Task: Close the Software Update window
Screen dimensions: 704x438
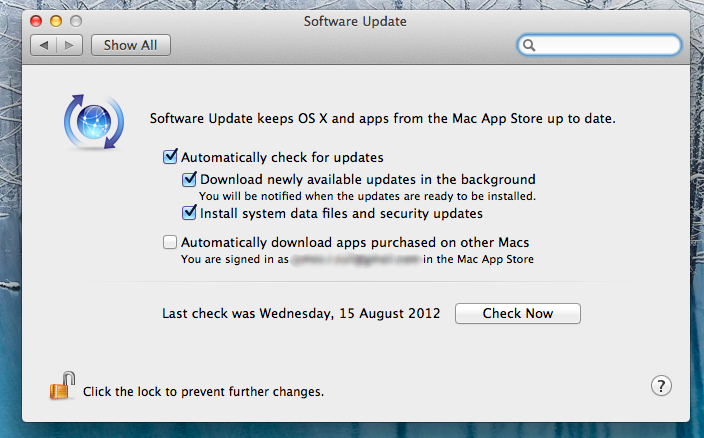Action: pyautogui.click(x=36, y=21)
